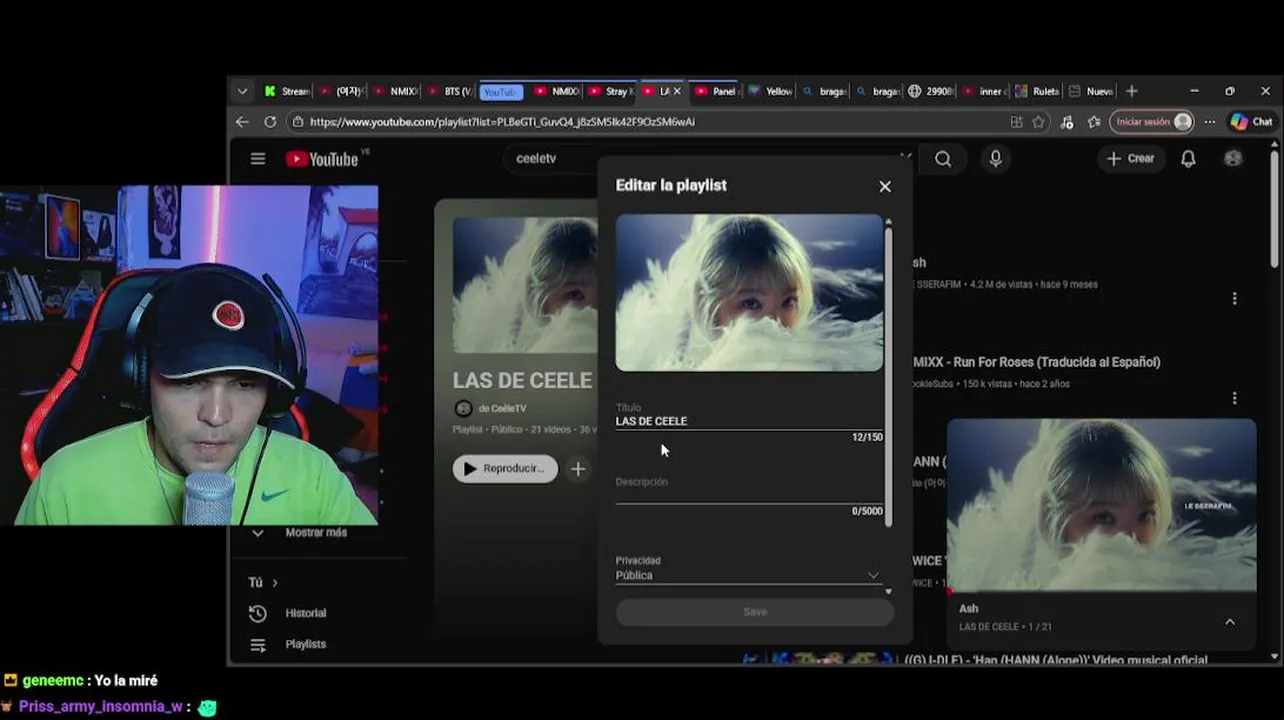This screenshot has width=1284, height=720.
Task: Click the plus save playlist button
Action: pos(578,468)
